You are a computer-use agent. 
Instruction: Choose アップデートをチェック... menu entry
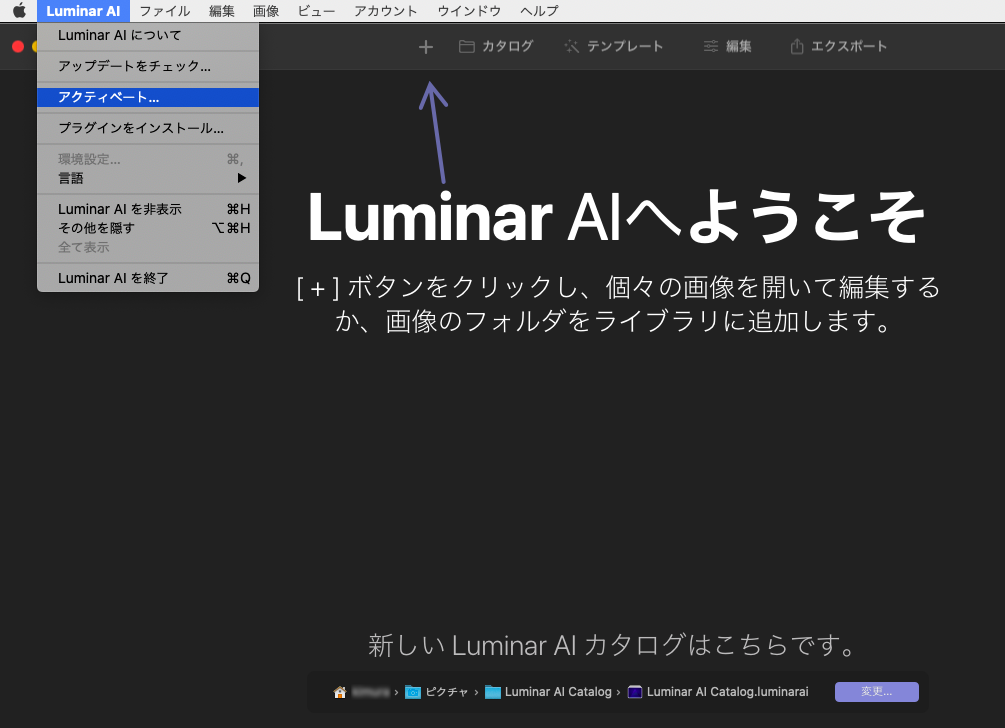pyautogui.click(x=148, y=67)
